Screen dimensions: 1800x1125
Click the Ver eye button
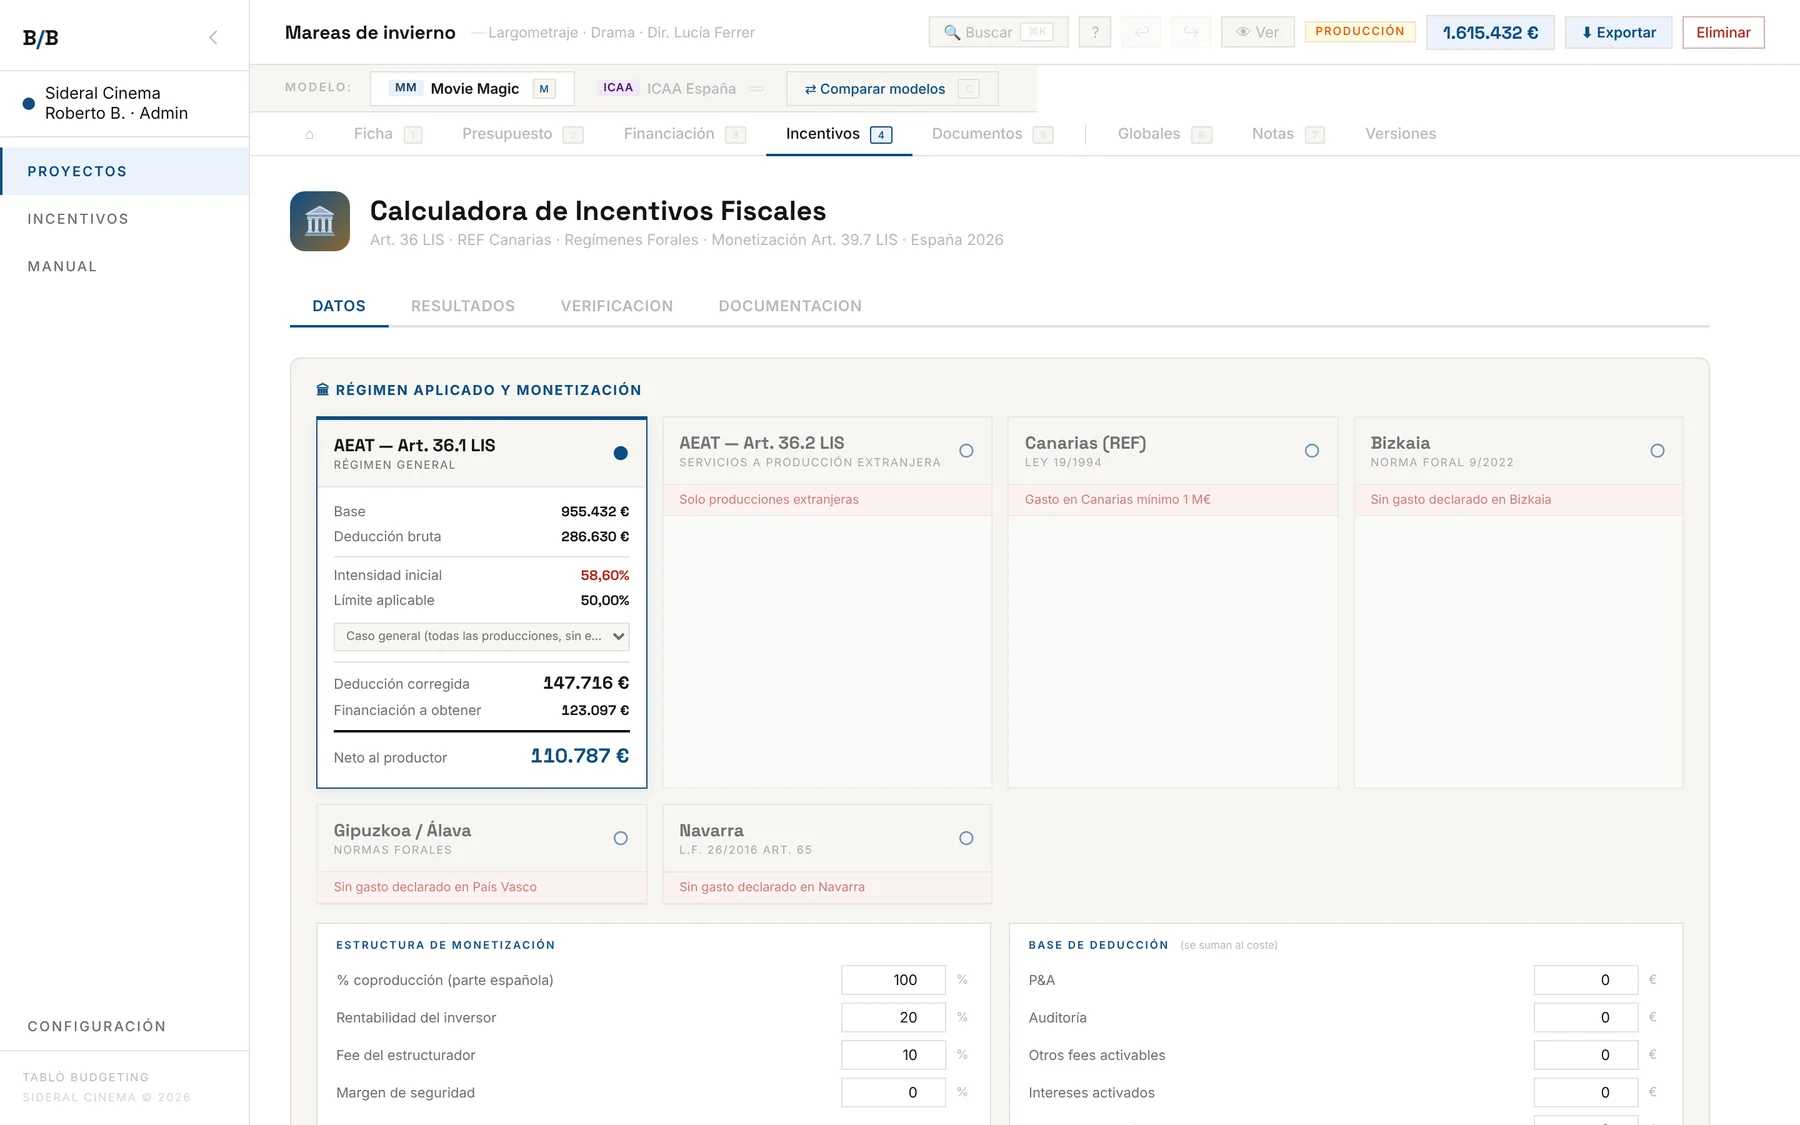[1257, 32]
